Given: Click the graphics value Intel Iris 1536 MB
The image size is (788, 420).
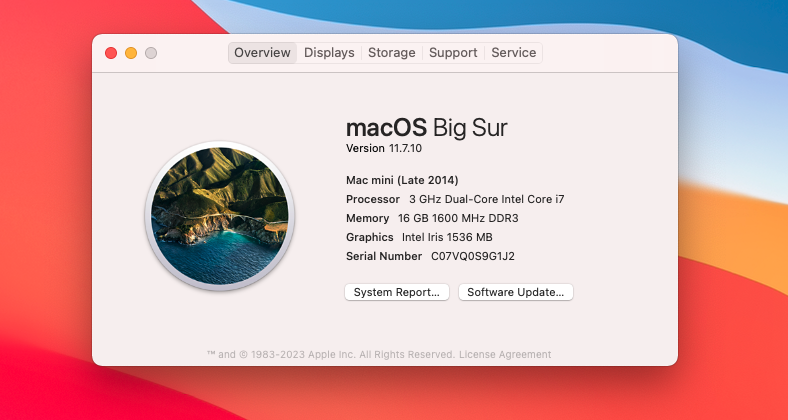Looking at the screenshot, I should (x=447, y=237).
